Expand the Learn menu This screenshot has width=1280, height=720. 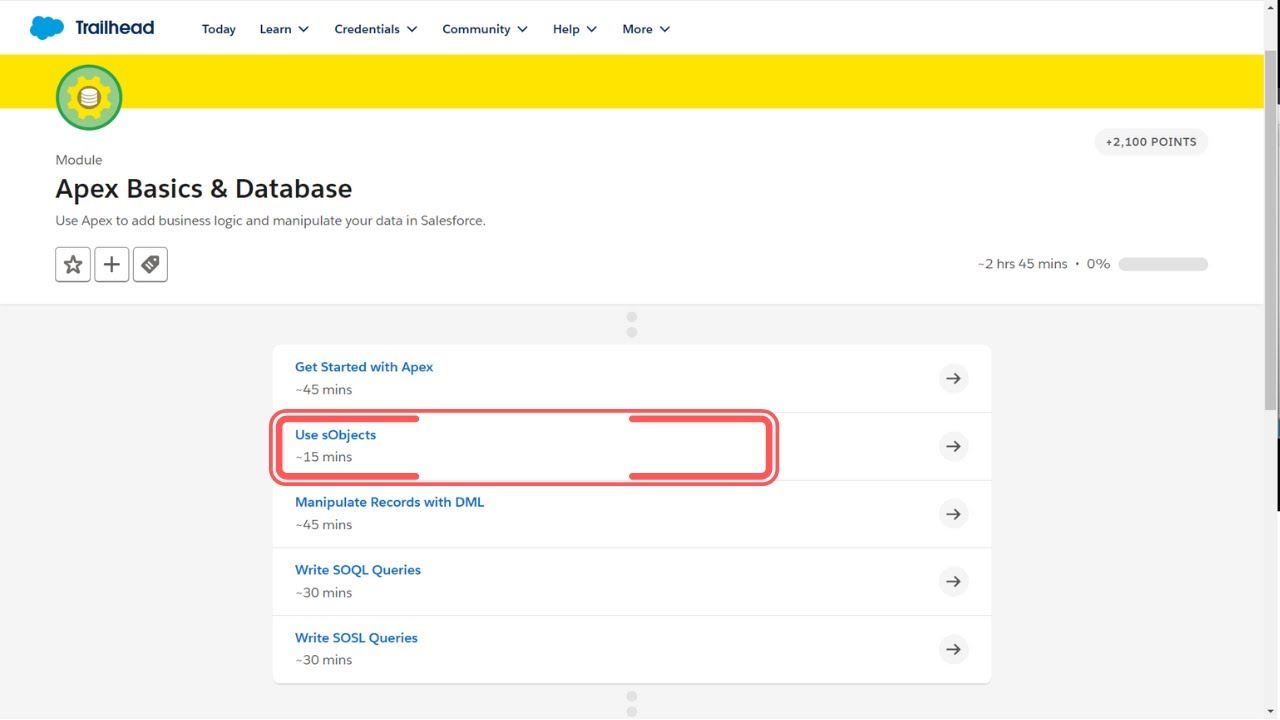284,29
